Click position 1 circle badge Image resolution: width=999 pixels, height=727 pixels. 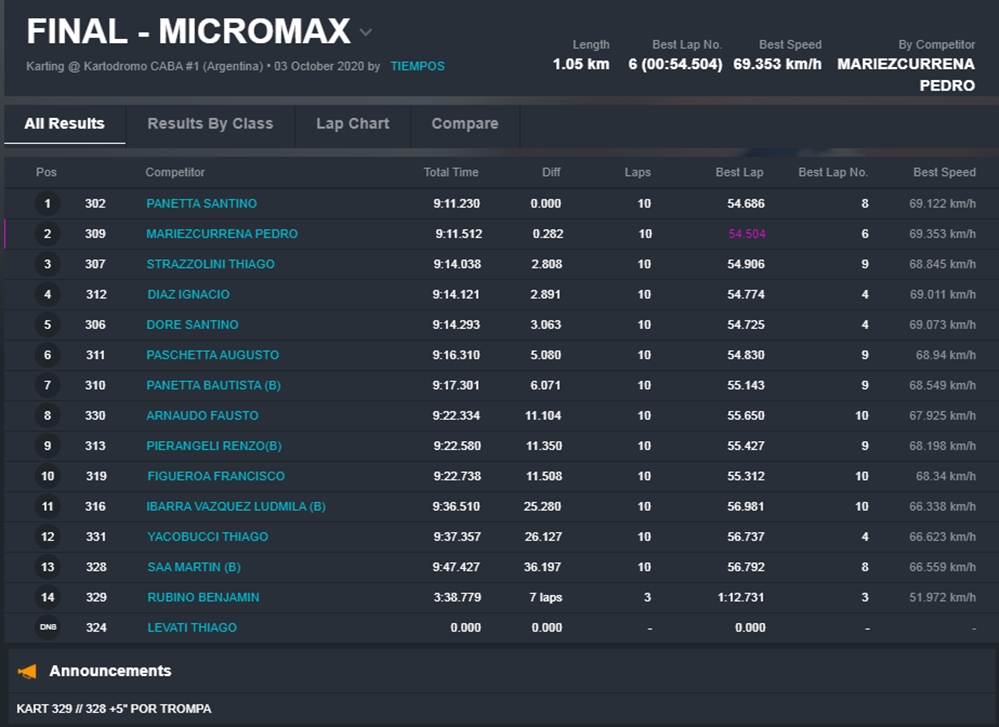[47, 204]
